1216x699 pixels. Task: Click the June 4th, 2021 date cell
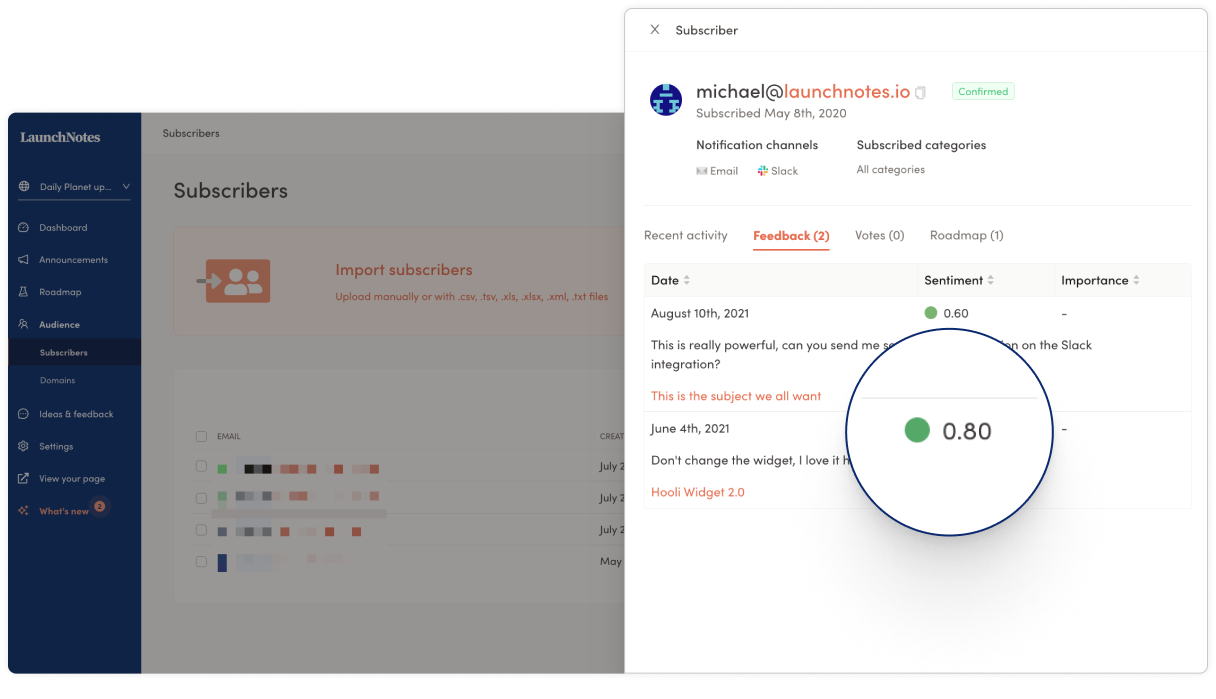point(690,428)
